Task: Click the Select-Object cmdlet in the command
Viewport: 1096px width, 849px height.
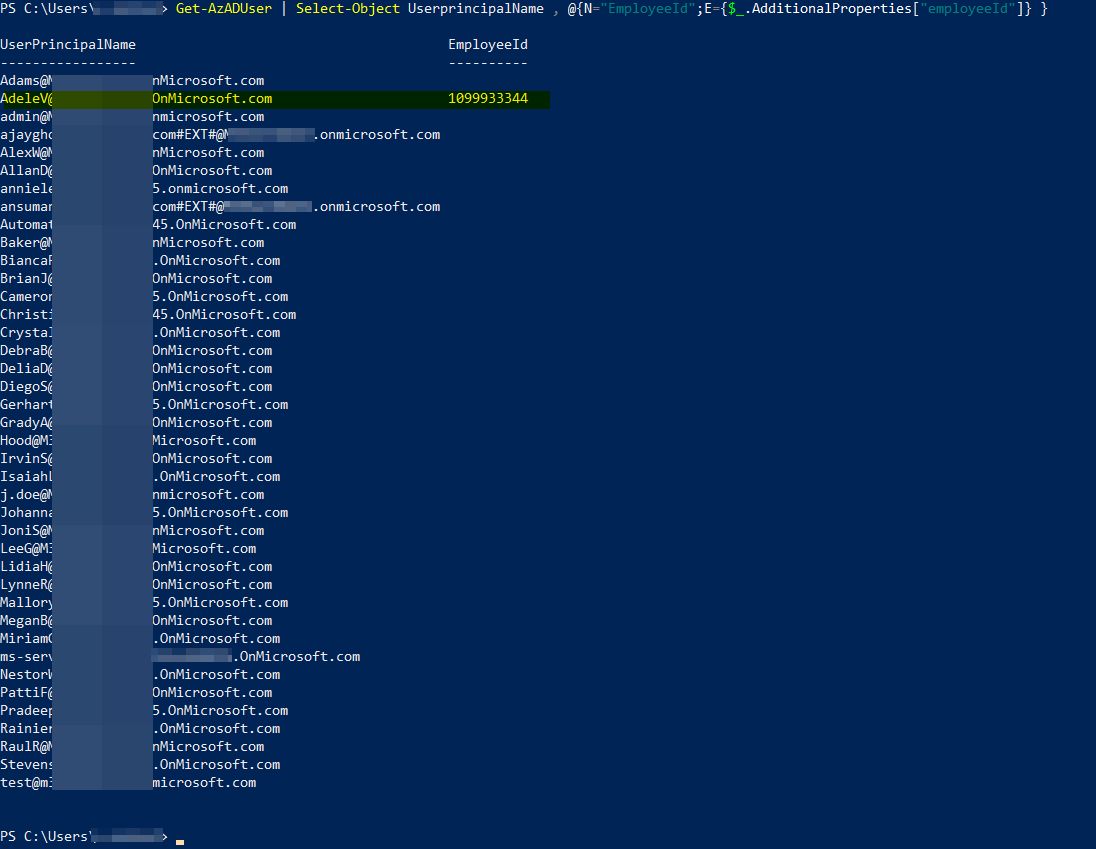Action: [347, 8]
